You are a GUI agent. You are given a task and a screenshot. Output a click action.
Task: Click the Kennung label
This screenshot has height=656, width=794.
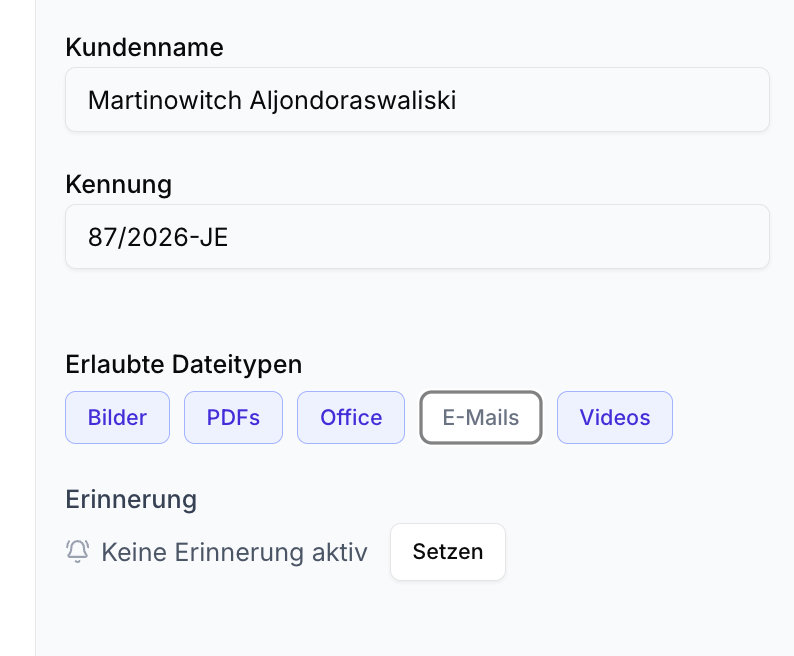pos(118,184)
